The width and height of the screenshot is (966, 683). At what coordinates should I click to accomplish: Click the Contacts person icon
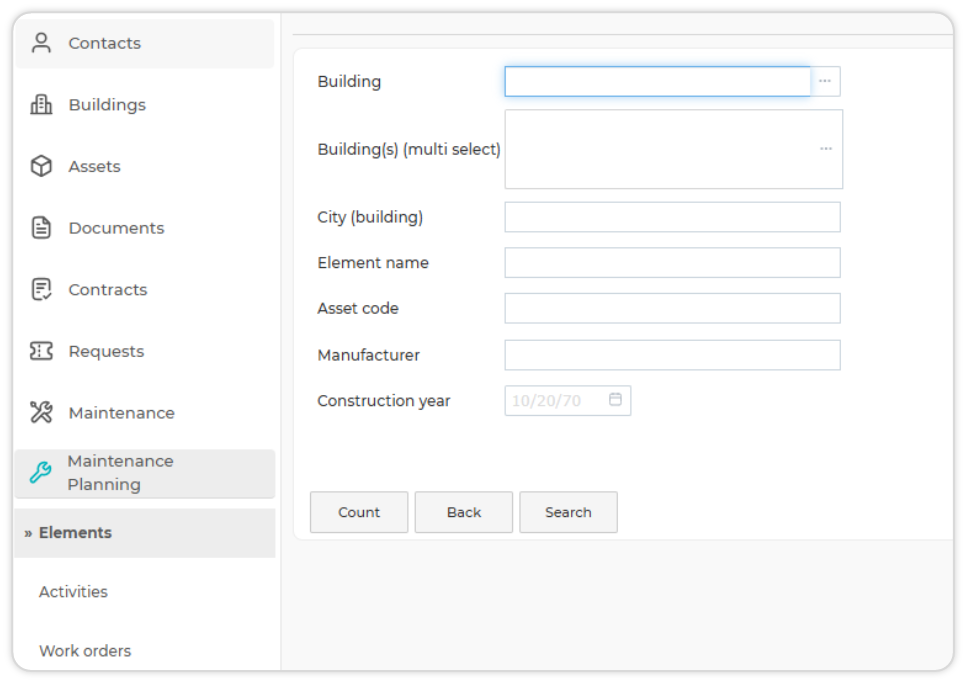click(x=41, y=43)
